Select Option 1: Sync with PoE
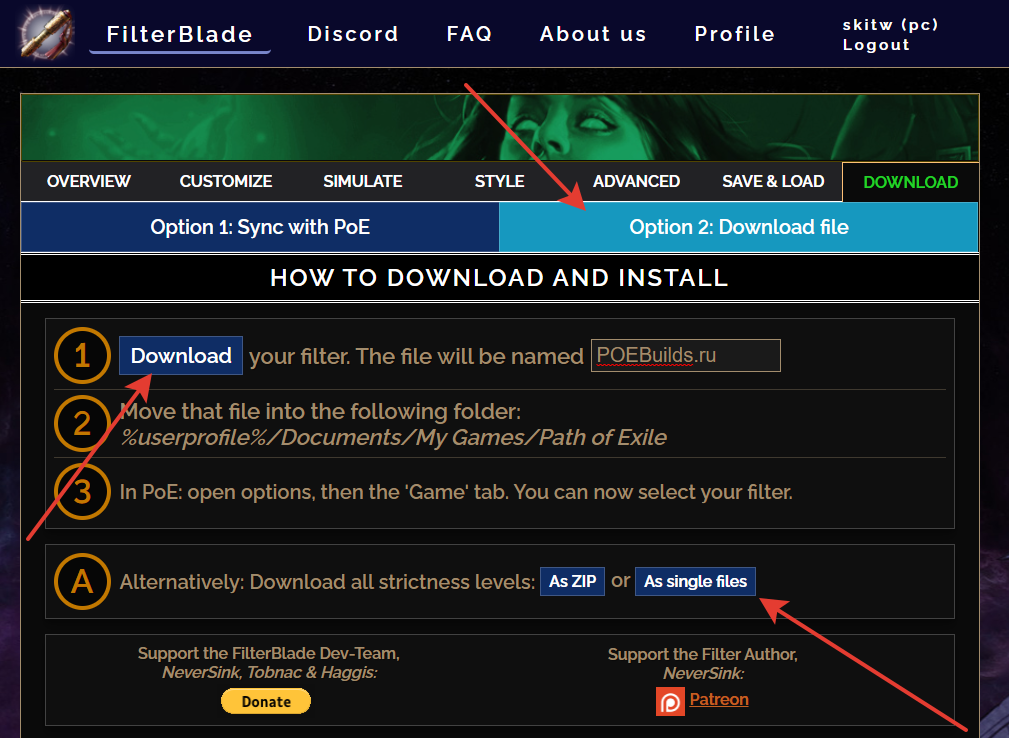This screenshot has height=738, width=1009. click(x=260, y=227)
